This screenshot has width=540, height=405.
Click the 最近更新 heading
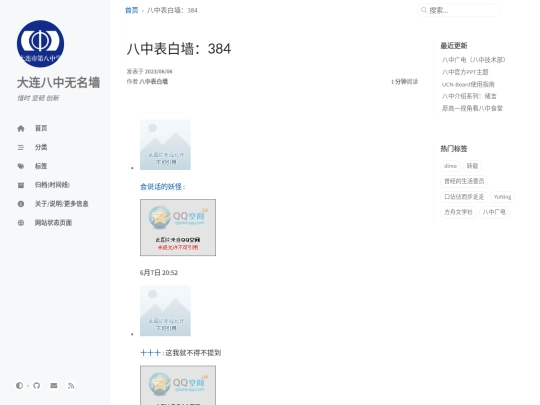click(454, 45)
